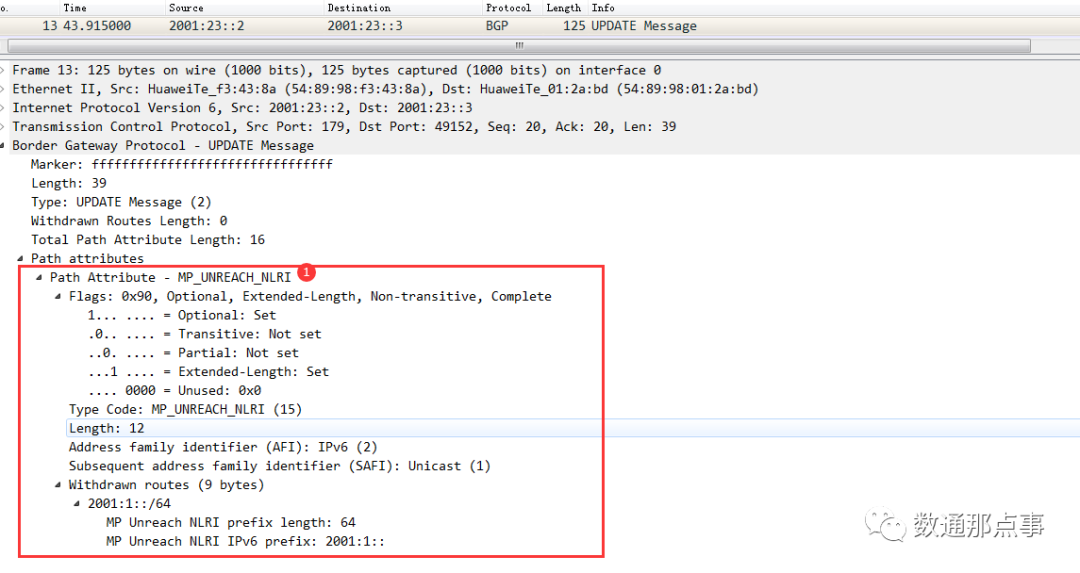1080x573 pixels.
Task: Sort by Protocol column header
Action: [508, 8]
